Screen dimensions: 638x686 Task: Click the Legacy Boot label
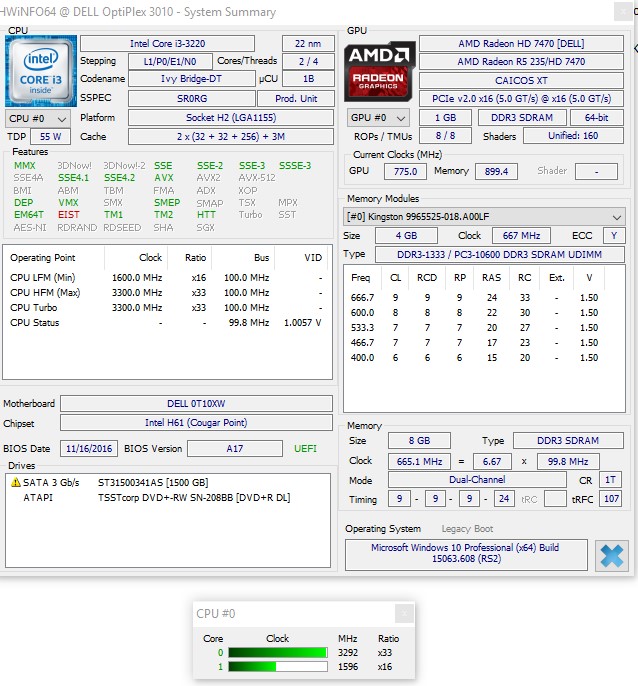[x=467, y=528]
